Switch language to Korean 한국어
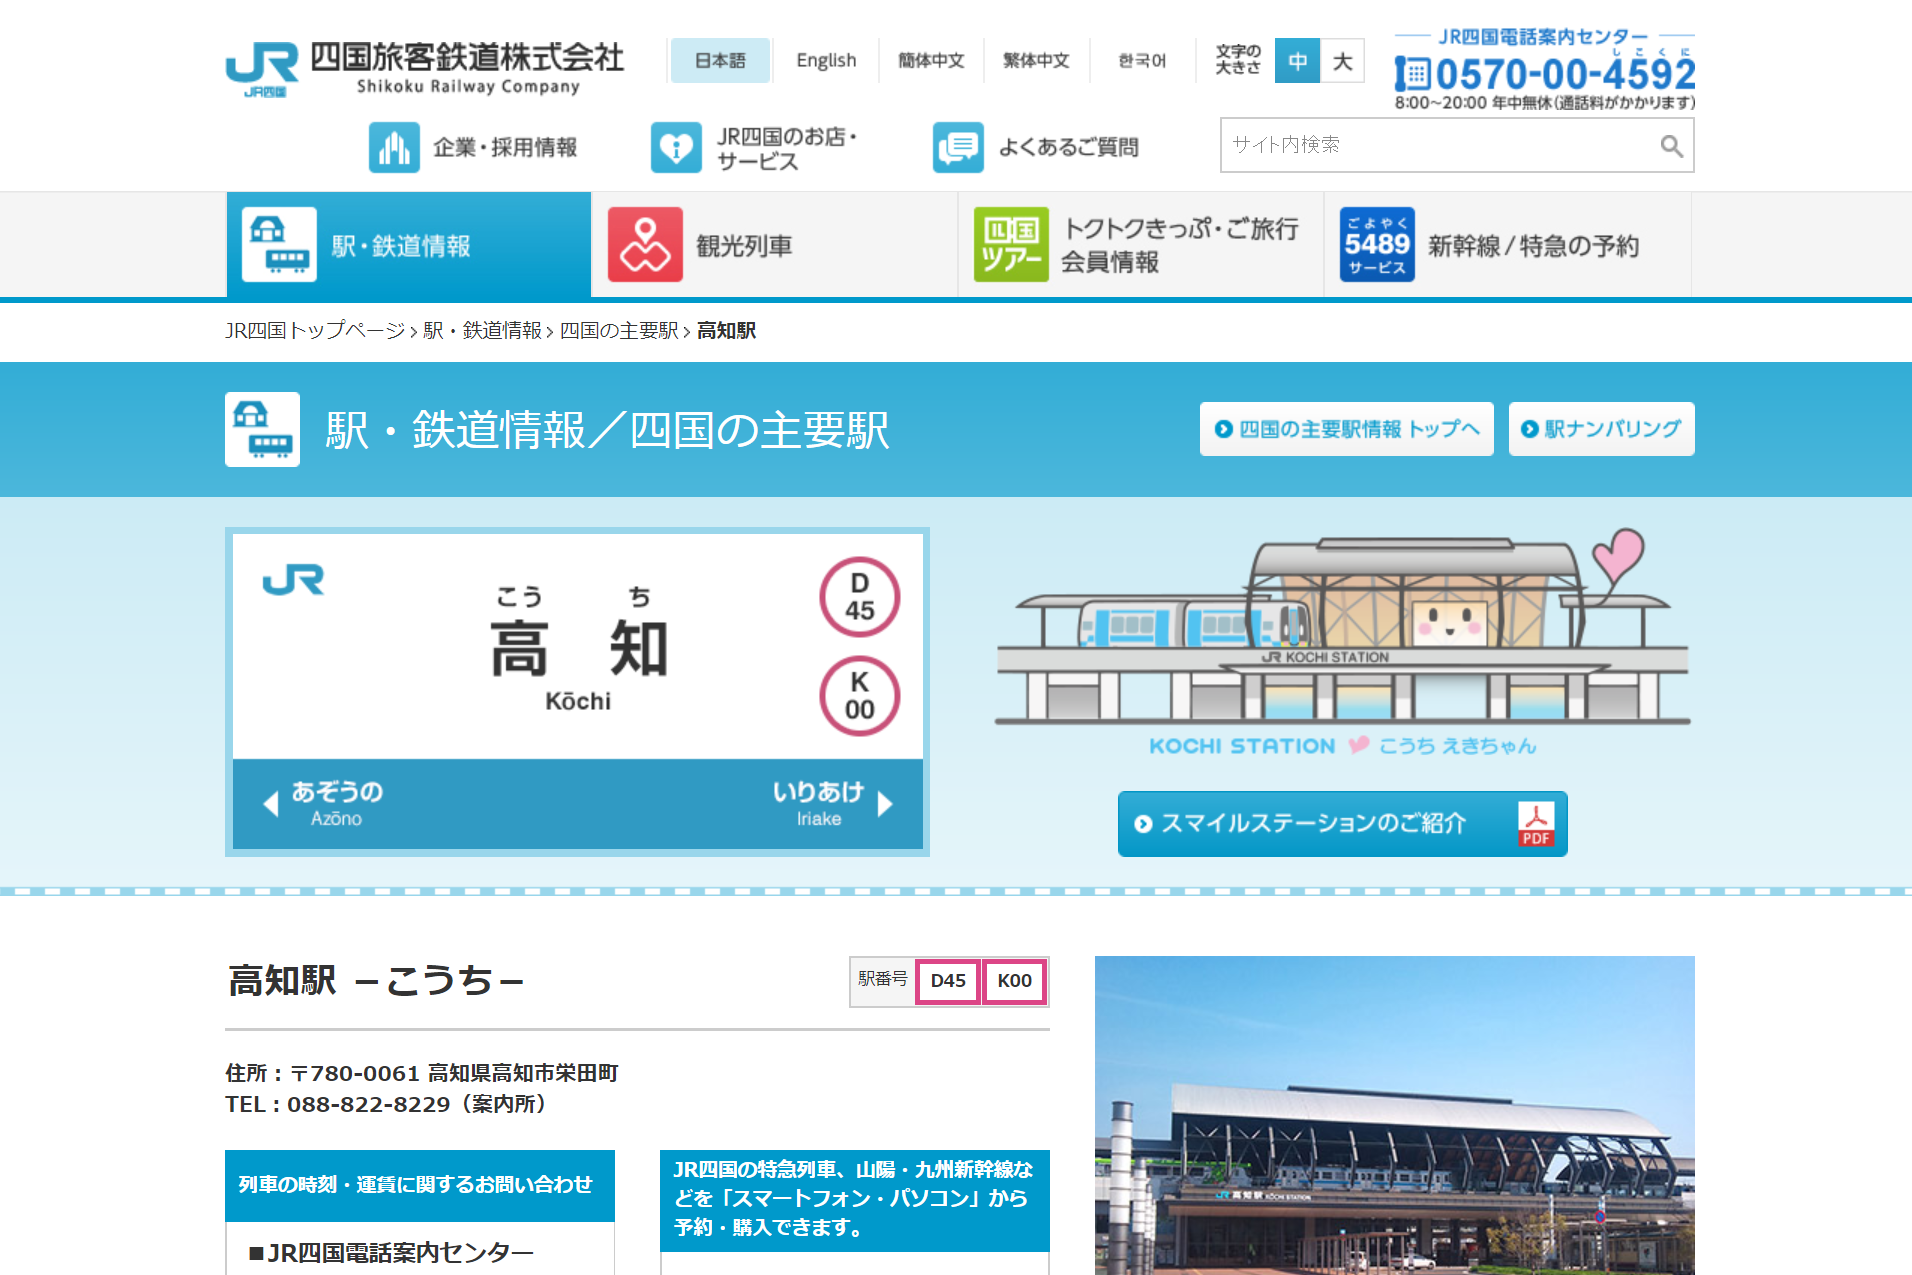The image size is (1912, 1275). tap(1142, 61)
